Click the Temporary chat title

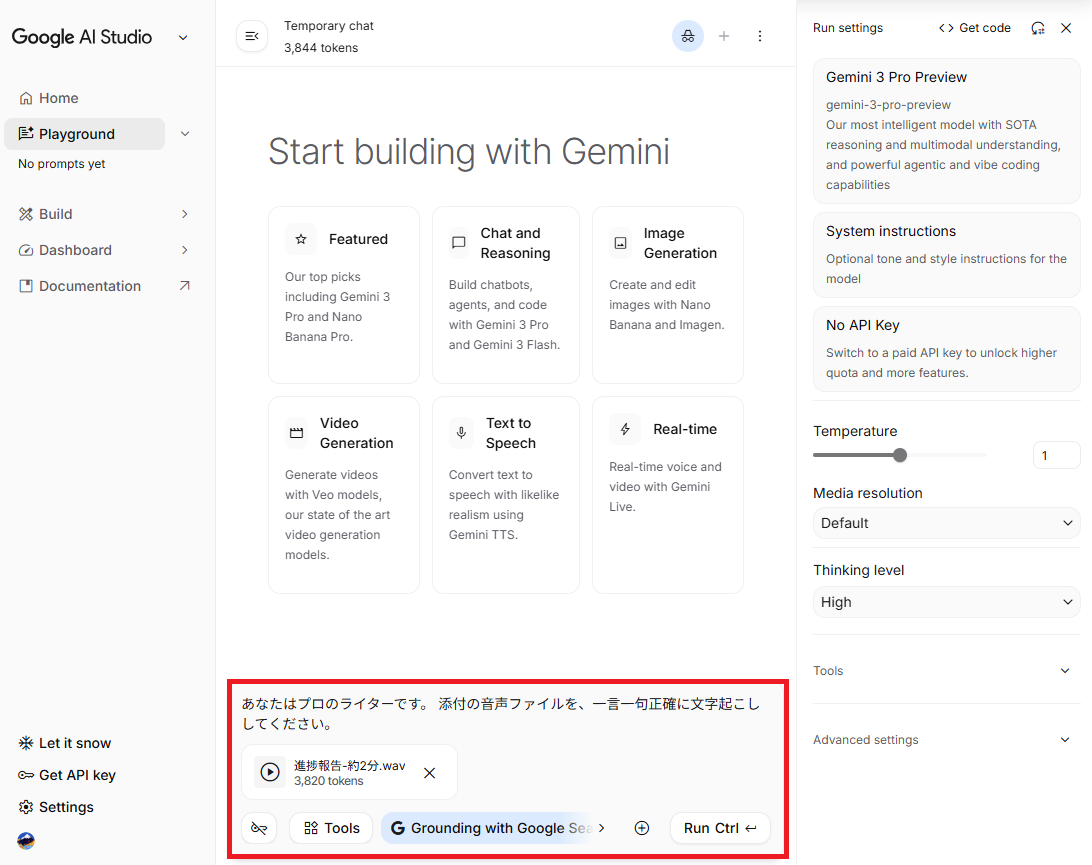(329, 26)
